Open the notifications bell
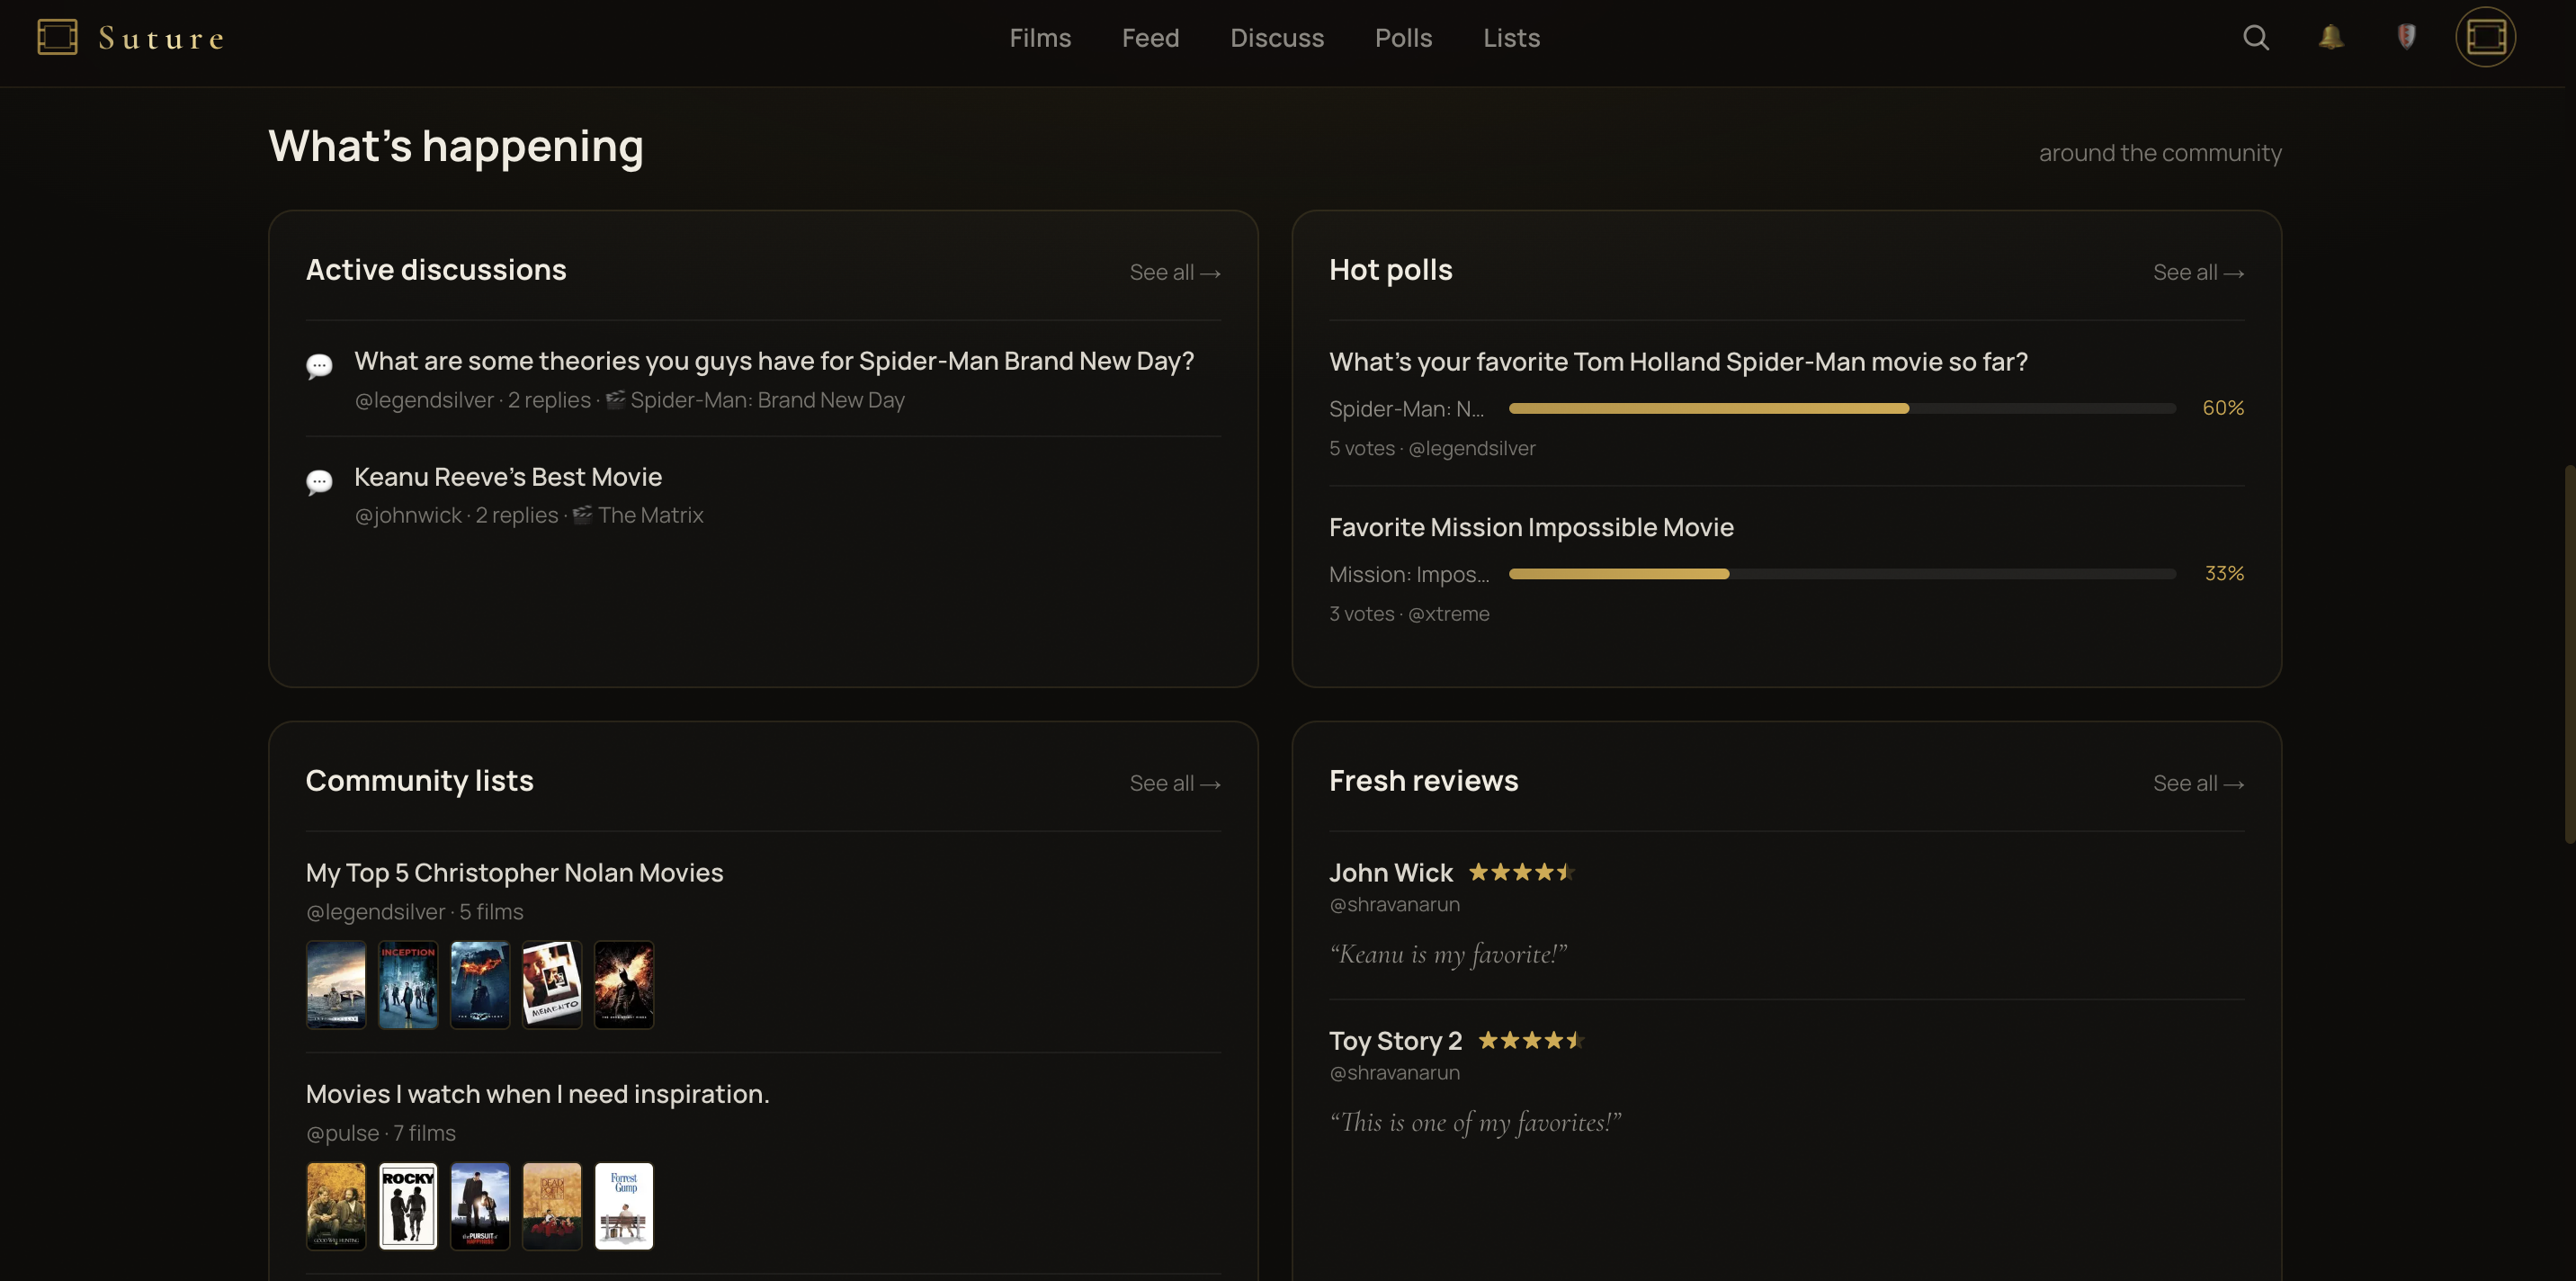The width and height of the screenshot is (2576, 1281). coord(2331,37)
